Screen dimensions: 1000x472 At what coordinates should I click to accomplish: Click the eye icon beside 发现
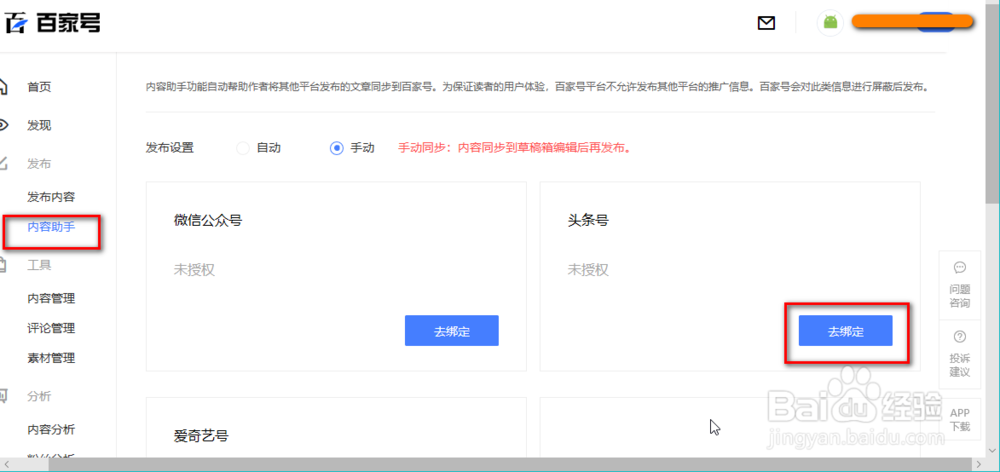click(3, 125)
